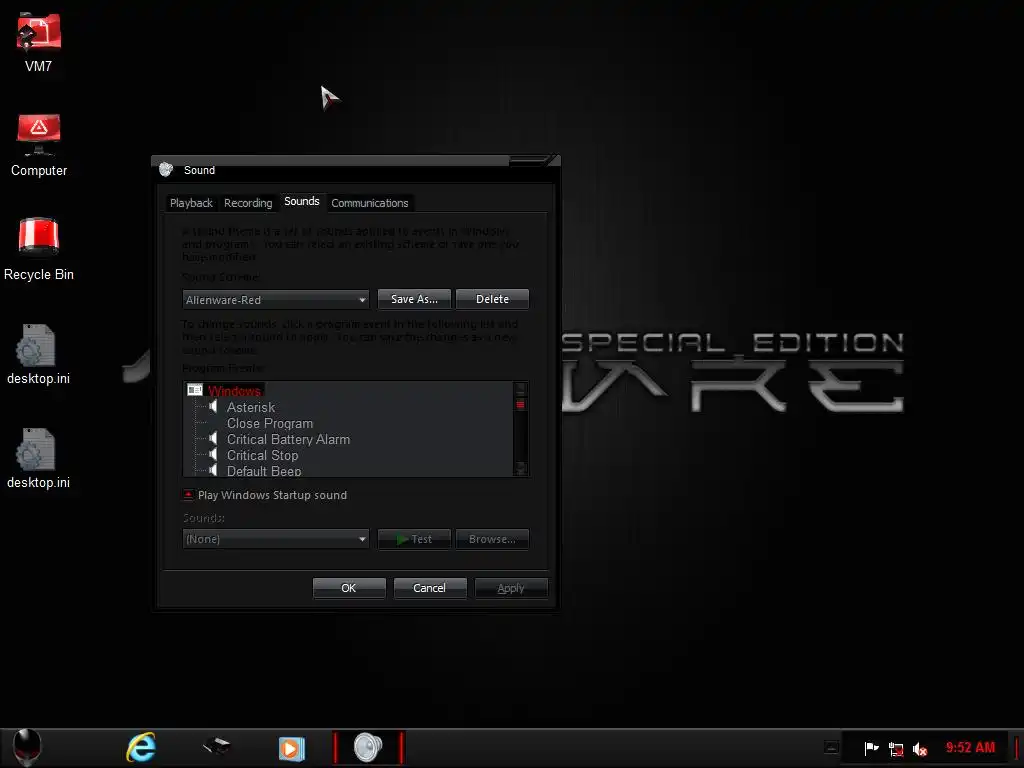Toggle Play Windows Startup sound checkbox

tap(188, 494)
